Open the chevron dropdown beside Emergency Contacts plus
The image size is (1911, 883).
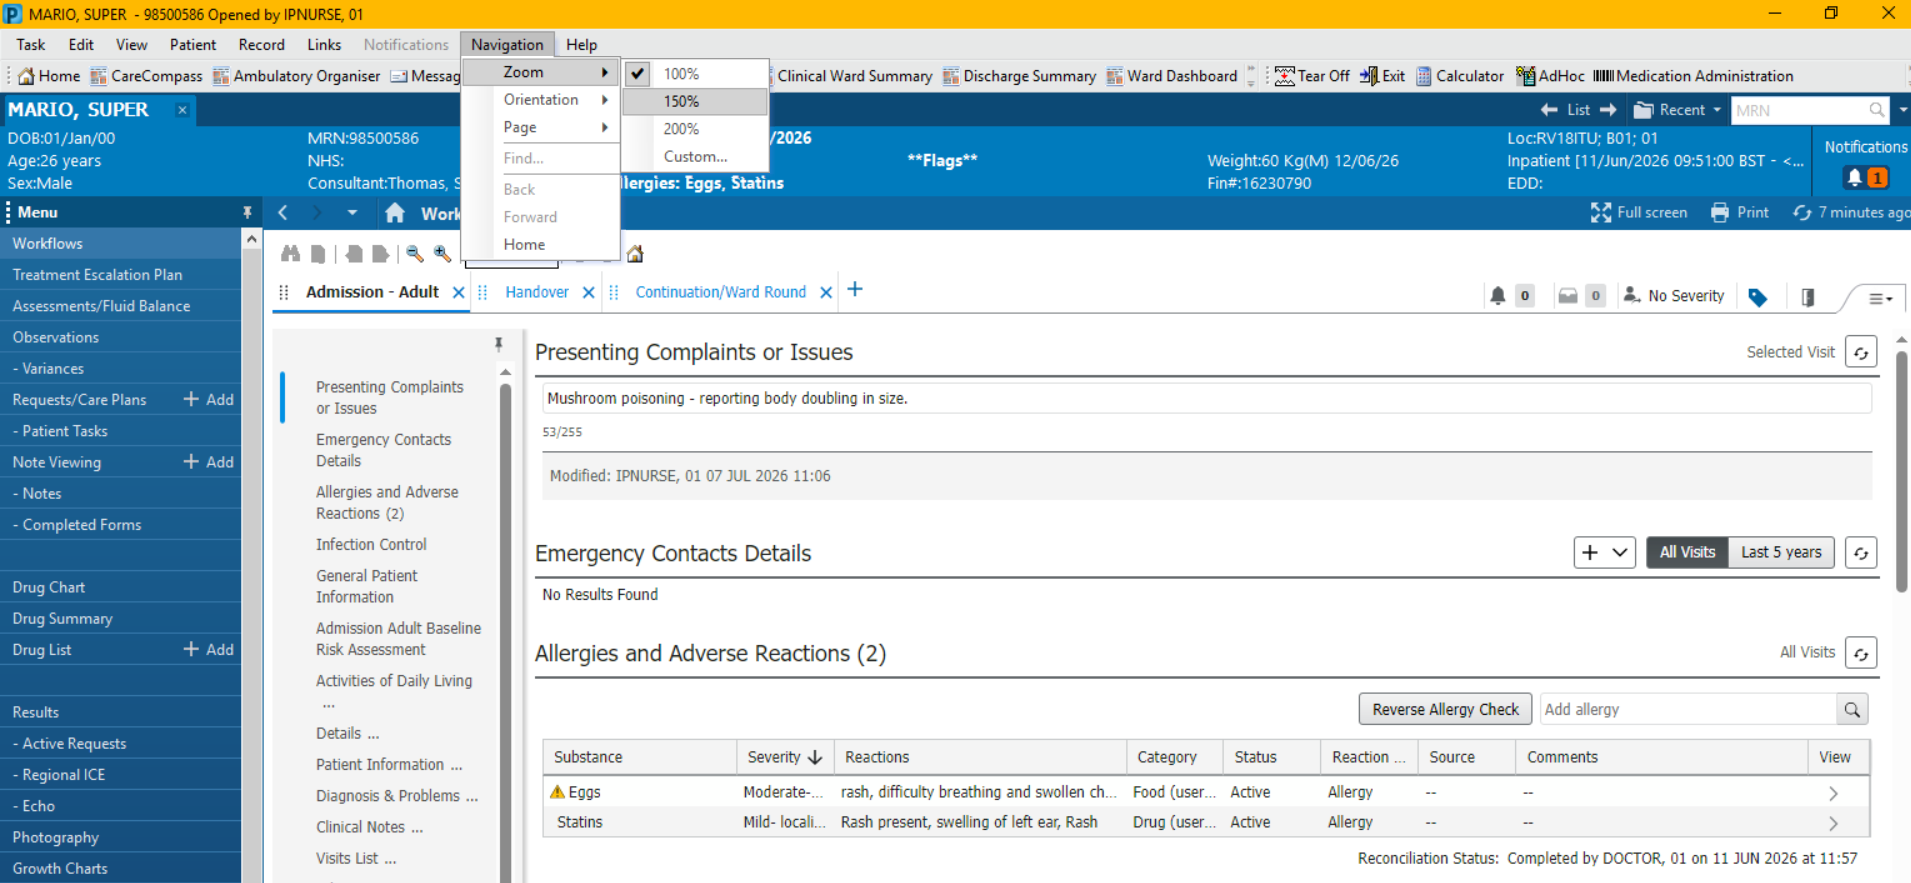pyautogui.click(x=1620, y=553)
